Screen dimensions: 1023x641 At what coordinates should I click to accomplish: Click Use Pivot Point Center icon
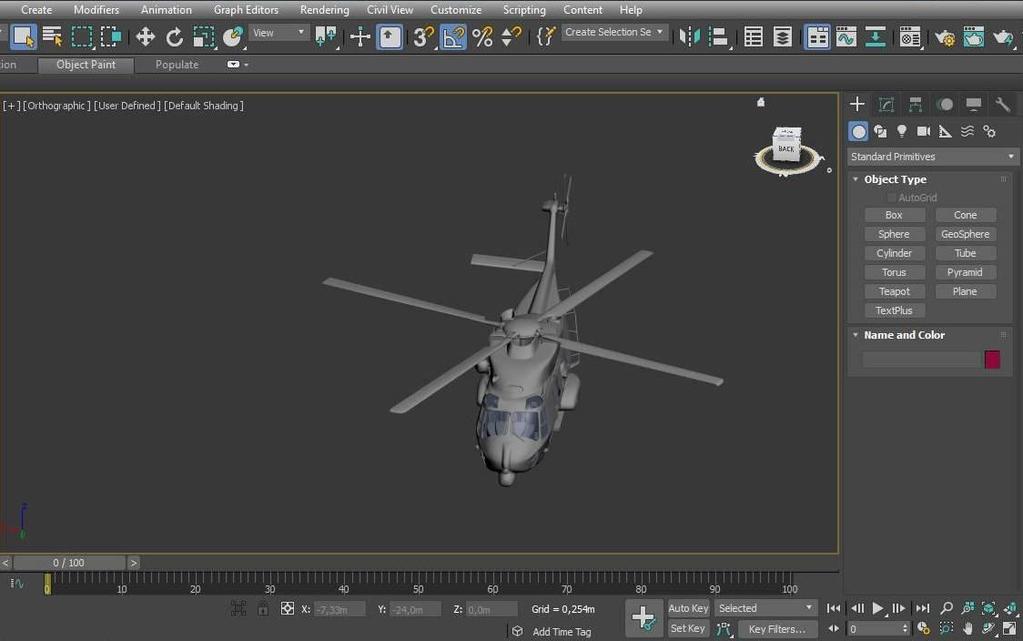point(325,37)
